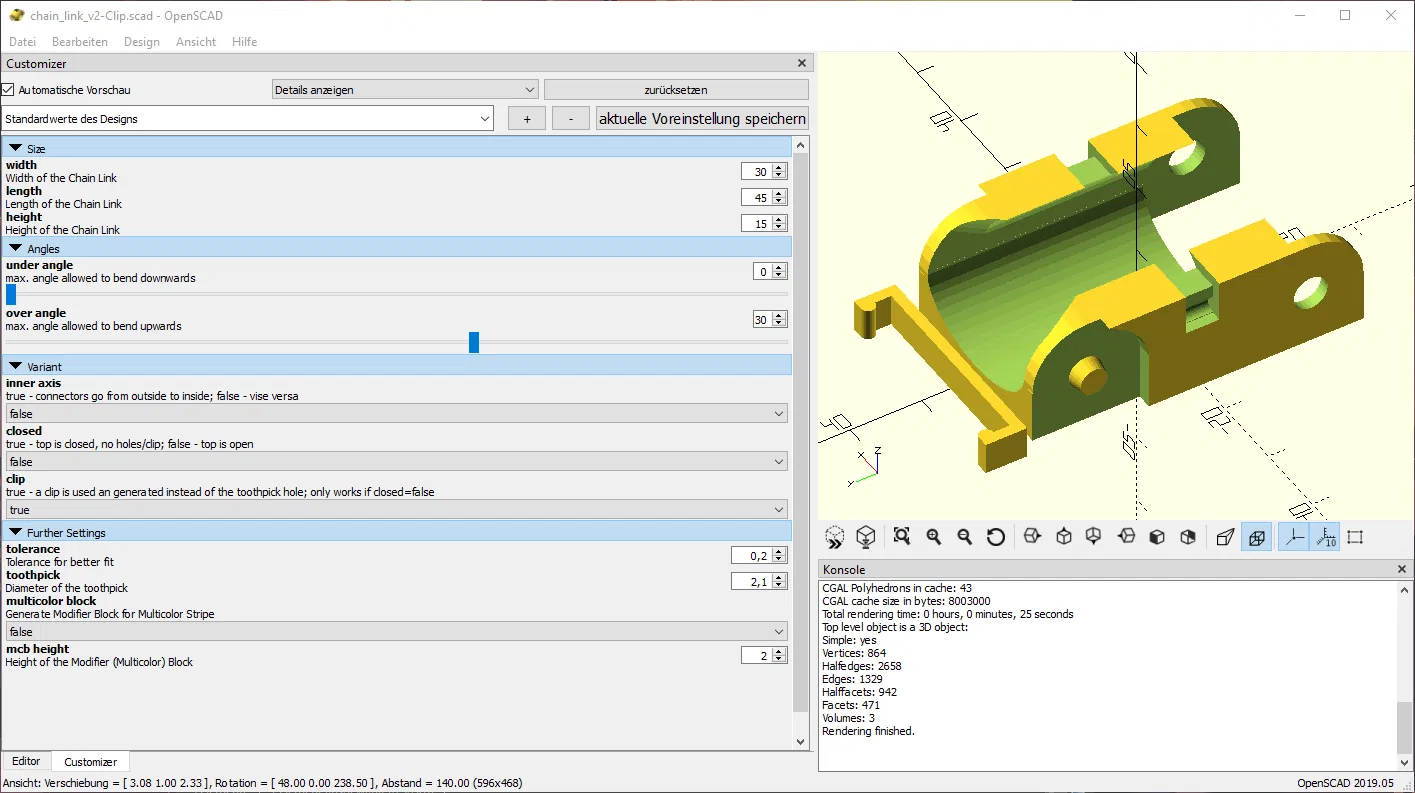Image resolution: width=1415 pixels, height=793 pixels.
Task: Toggle the show edges button
Action: click(1355, 537)
